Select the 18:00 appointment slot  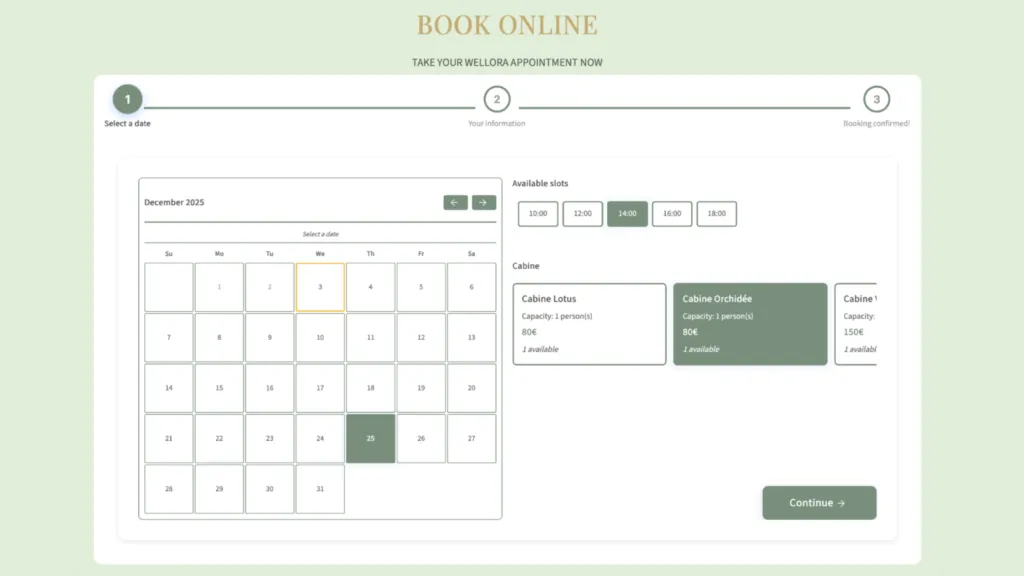pyautogui.click(x=716, y=213)
